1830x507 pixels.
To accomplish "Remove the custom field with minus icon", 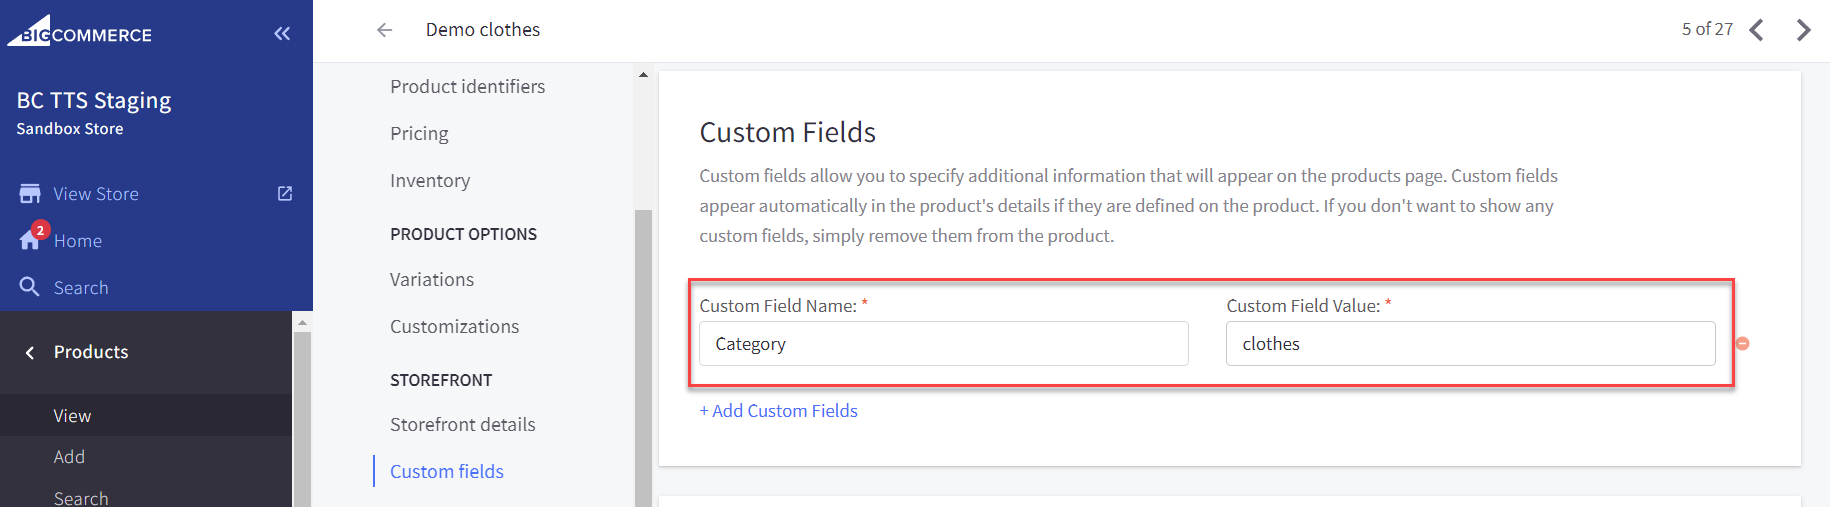I will click(x=1742, y=343).
